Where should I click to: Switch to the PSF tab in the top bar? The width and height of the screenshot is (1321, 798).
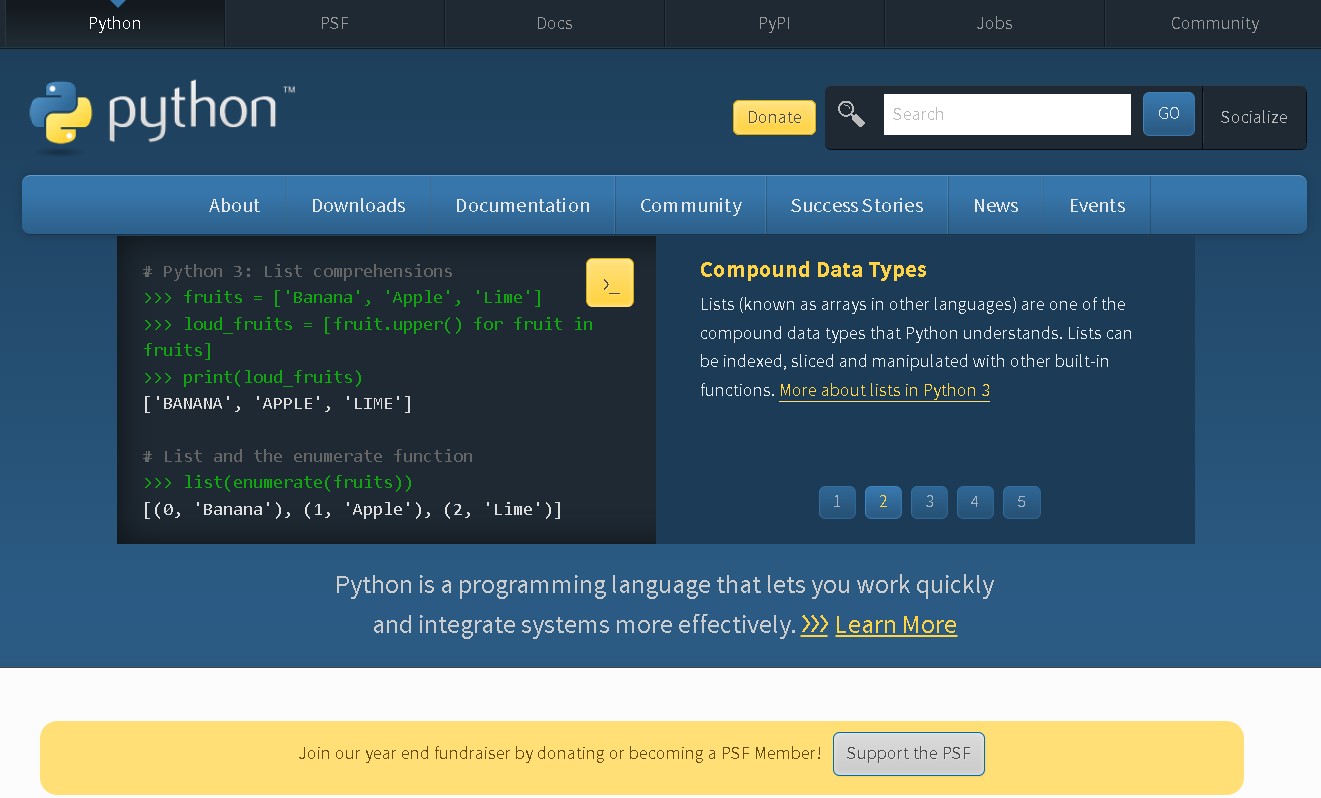334,23
